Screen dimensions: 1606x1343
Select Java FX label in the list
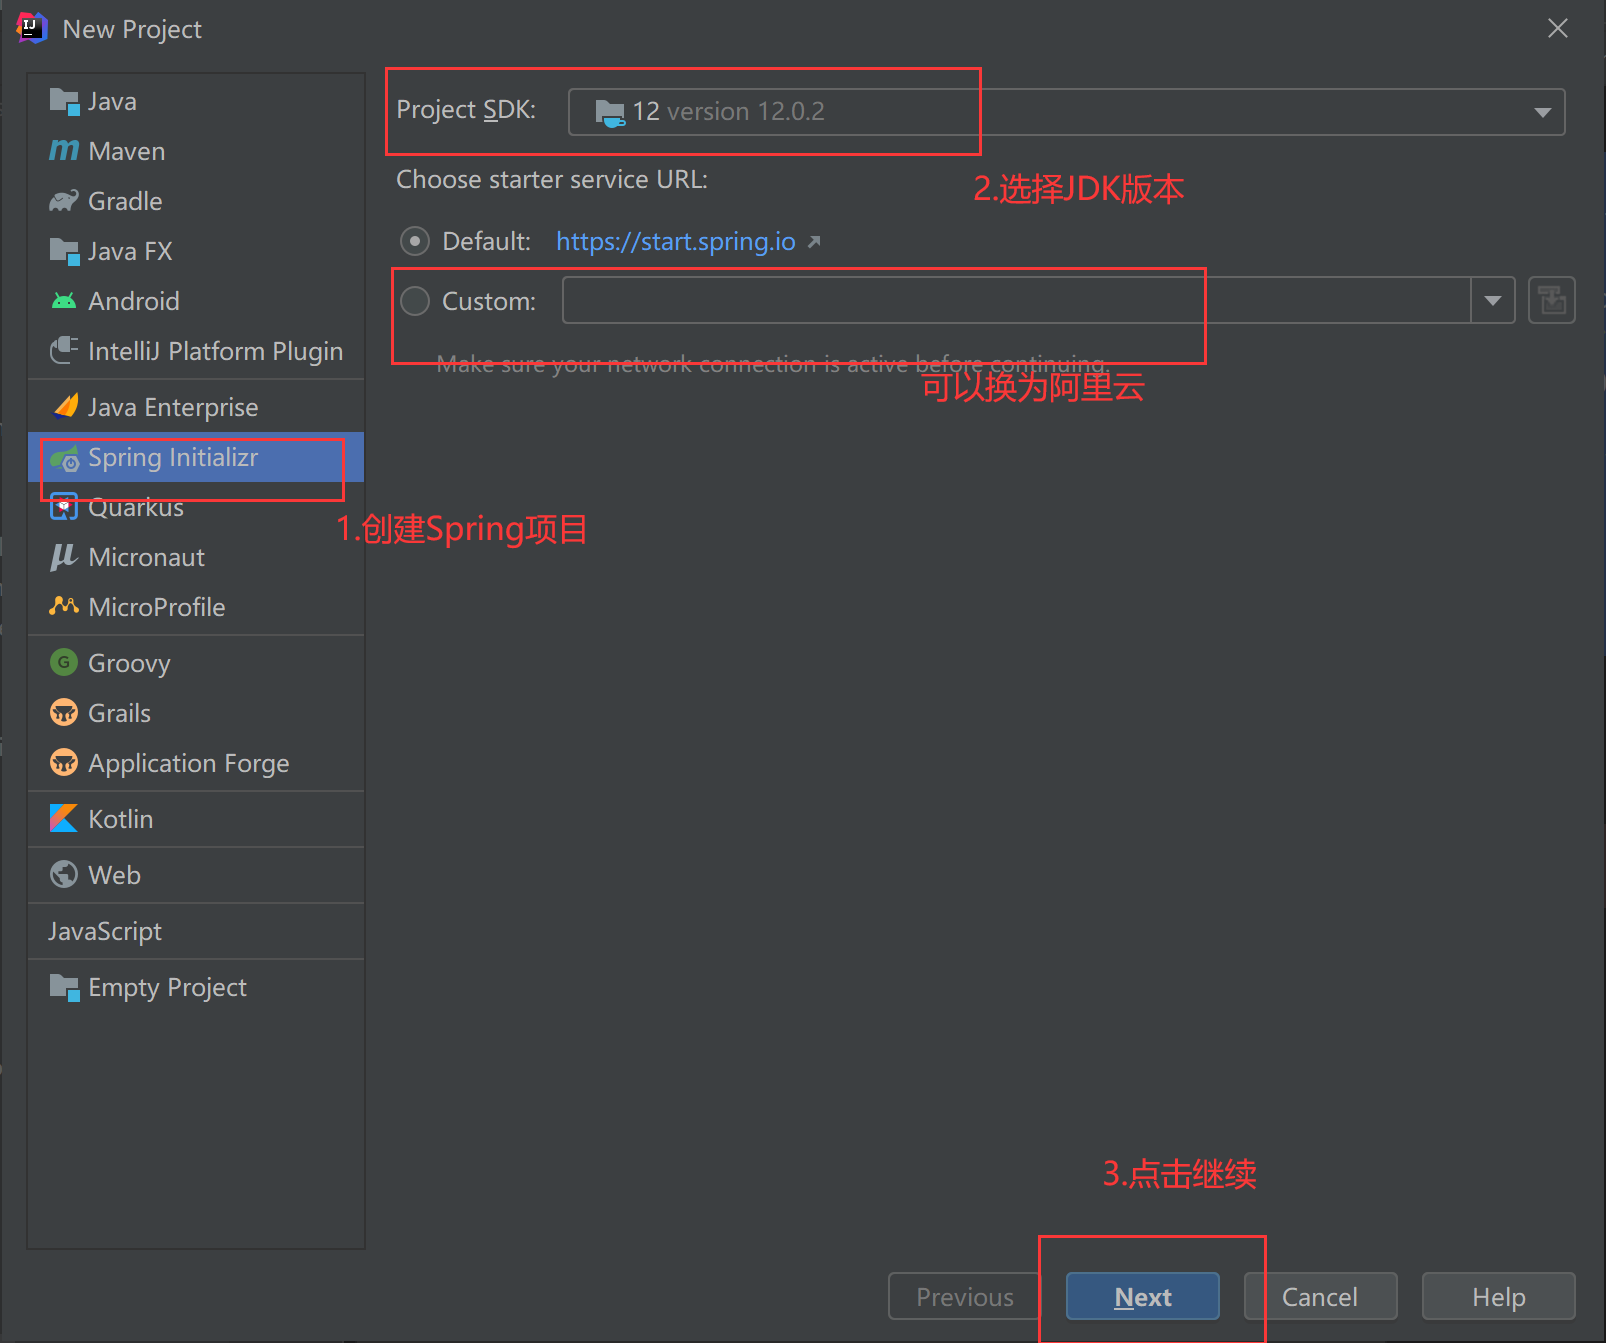coord(130,251)
